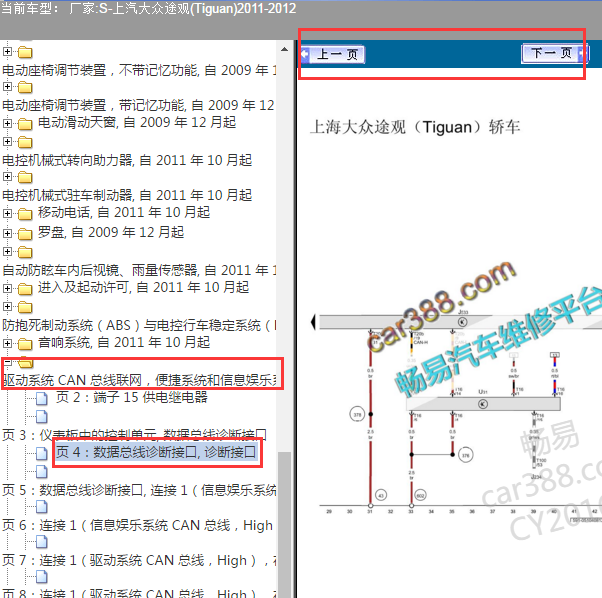Click document icon of 页 4 数据总线诊断接口

click(x=42, y=453)
